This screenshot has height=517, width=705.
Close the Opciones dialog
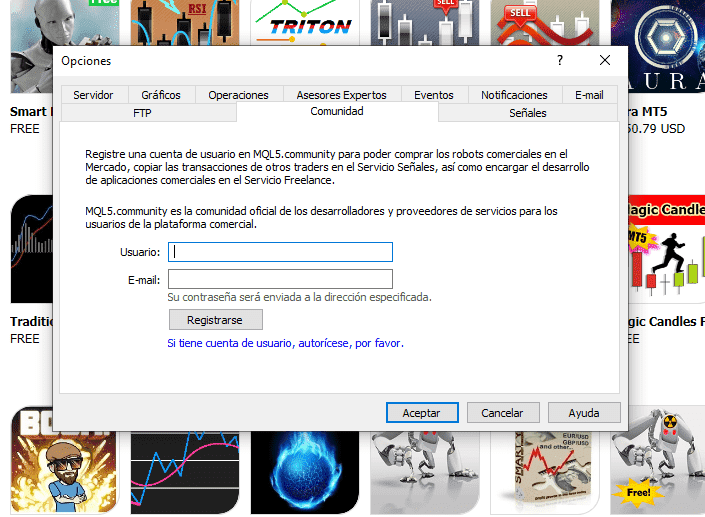(x=605, y=60)
